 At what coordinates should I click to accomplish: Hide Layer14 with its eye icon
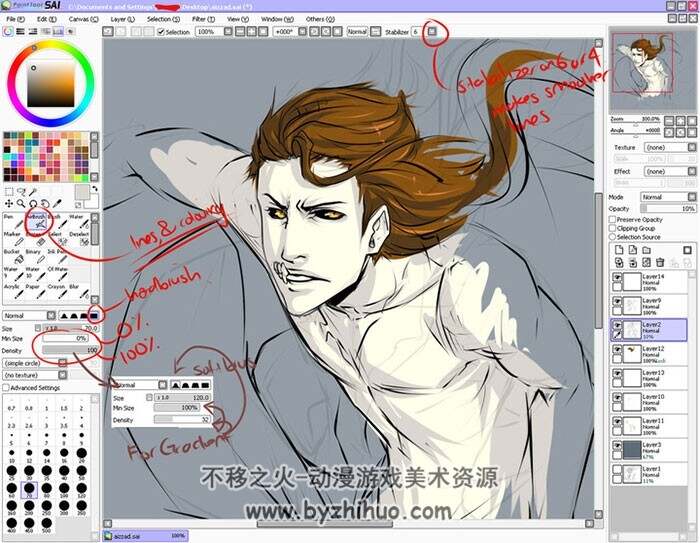click(617, 277)
